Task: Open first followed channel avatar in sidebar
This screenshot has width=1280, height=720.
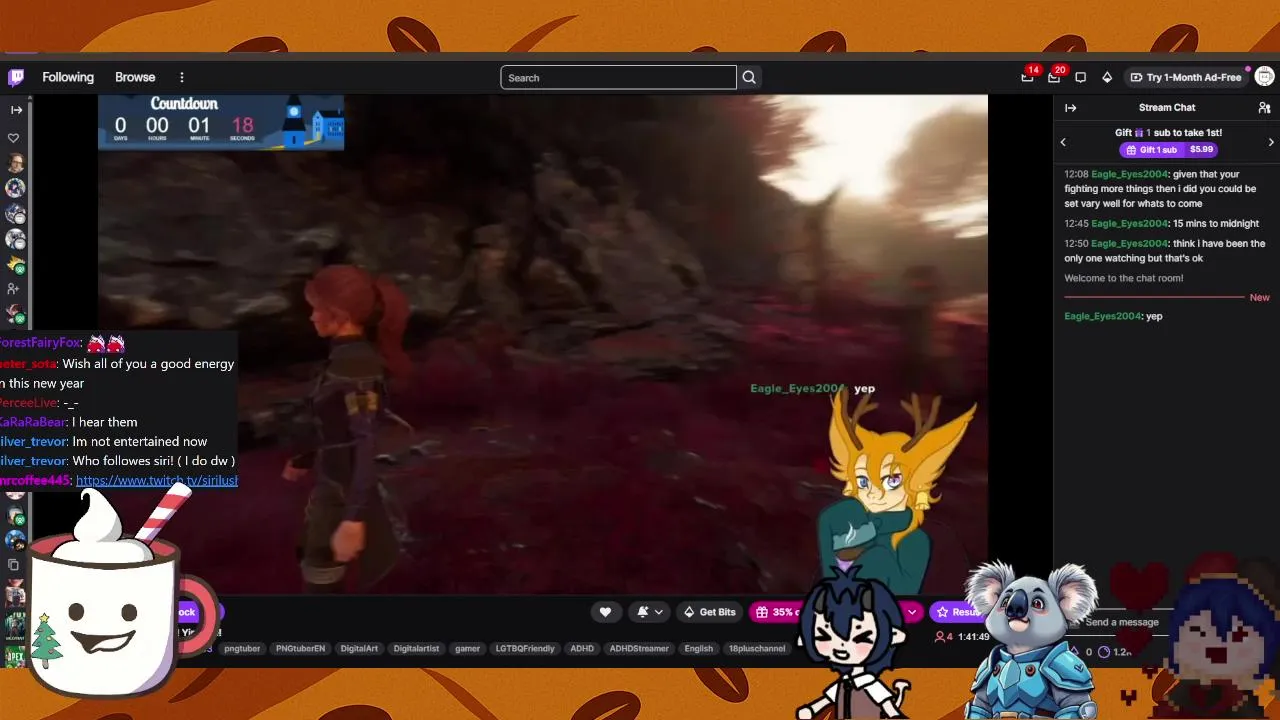Action: (x=15, y=163)
